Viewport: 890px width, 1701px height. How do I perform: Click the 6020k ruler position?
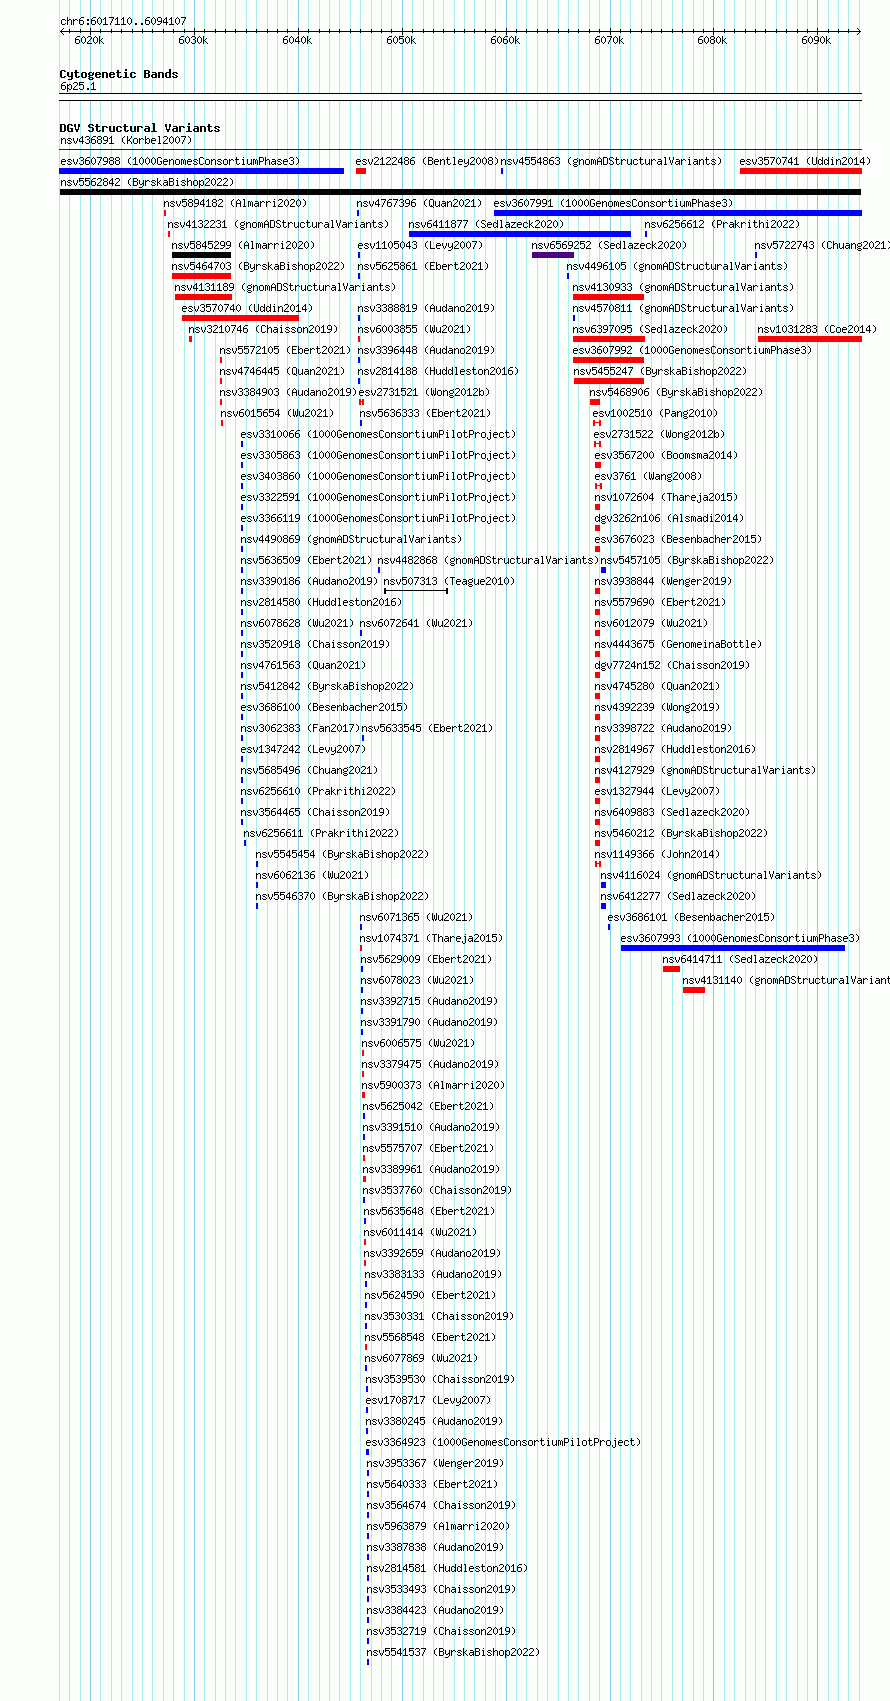[89, 40]
